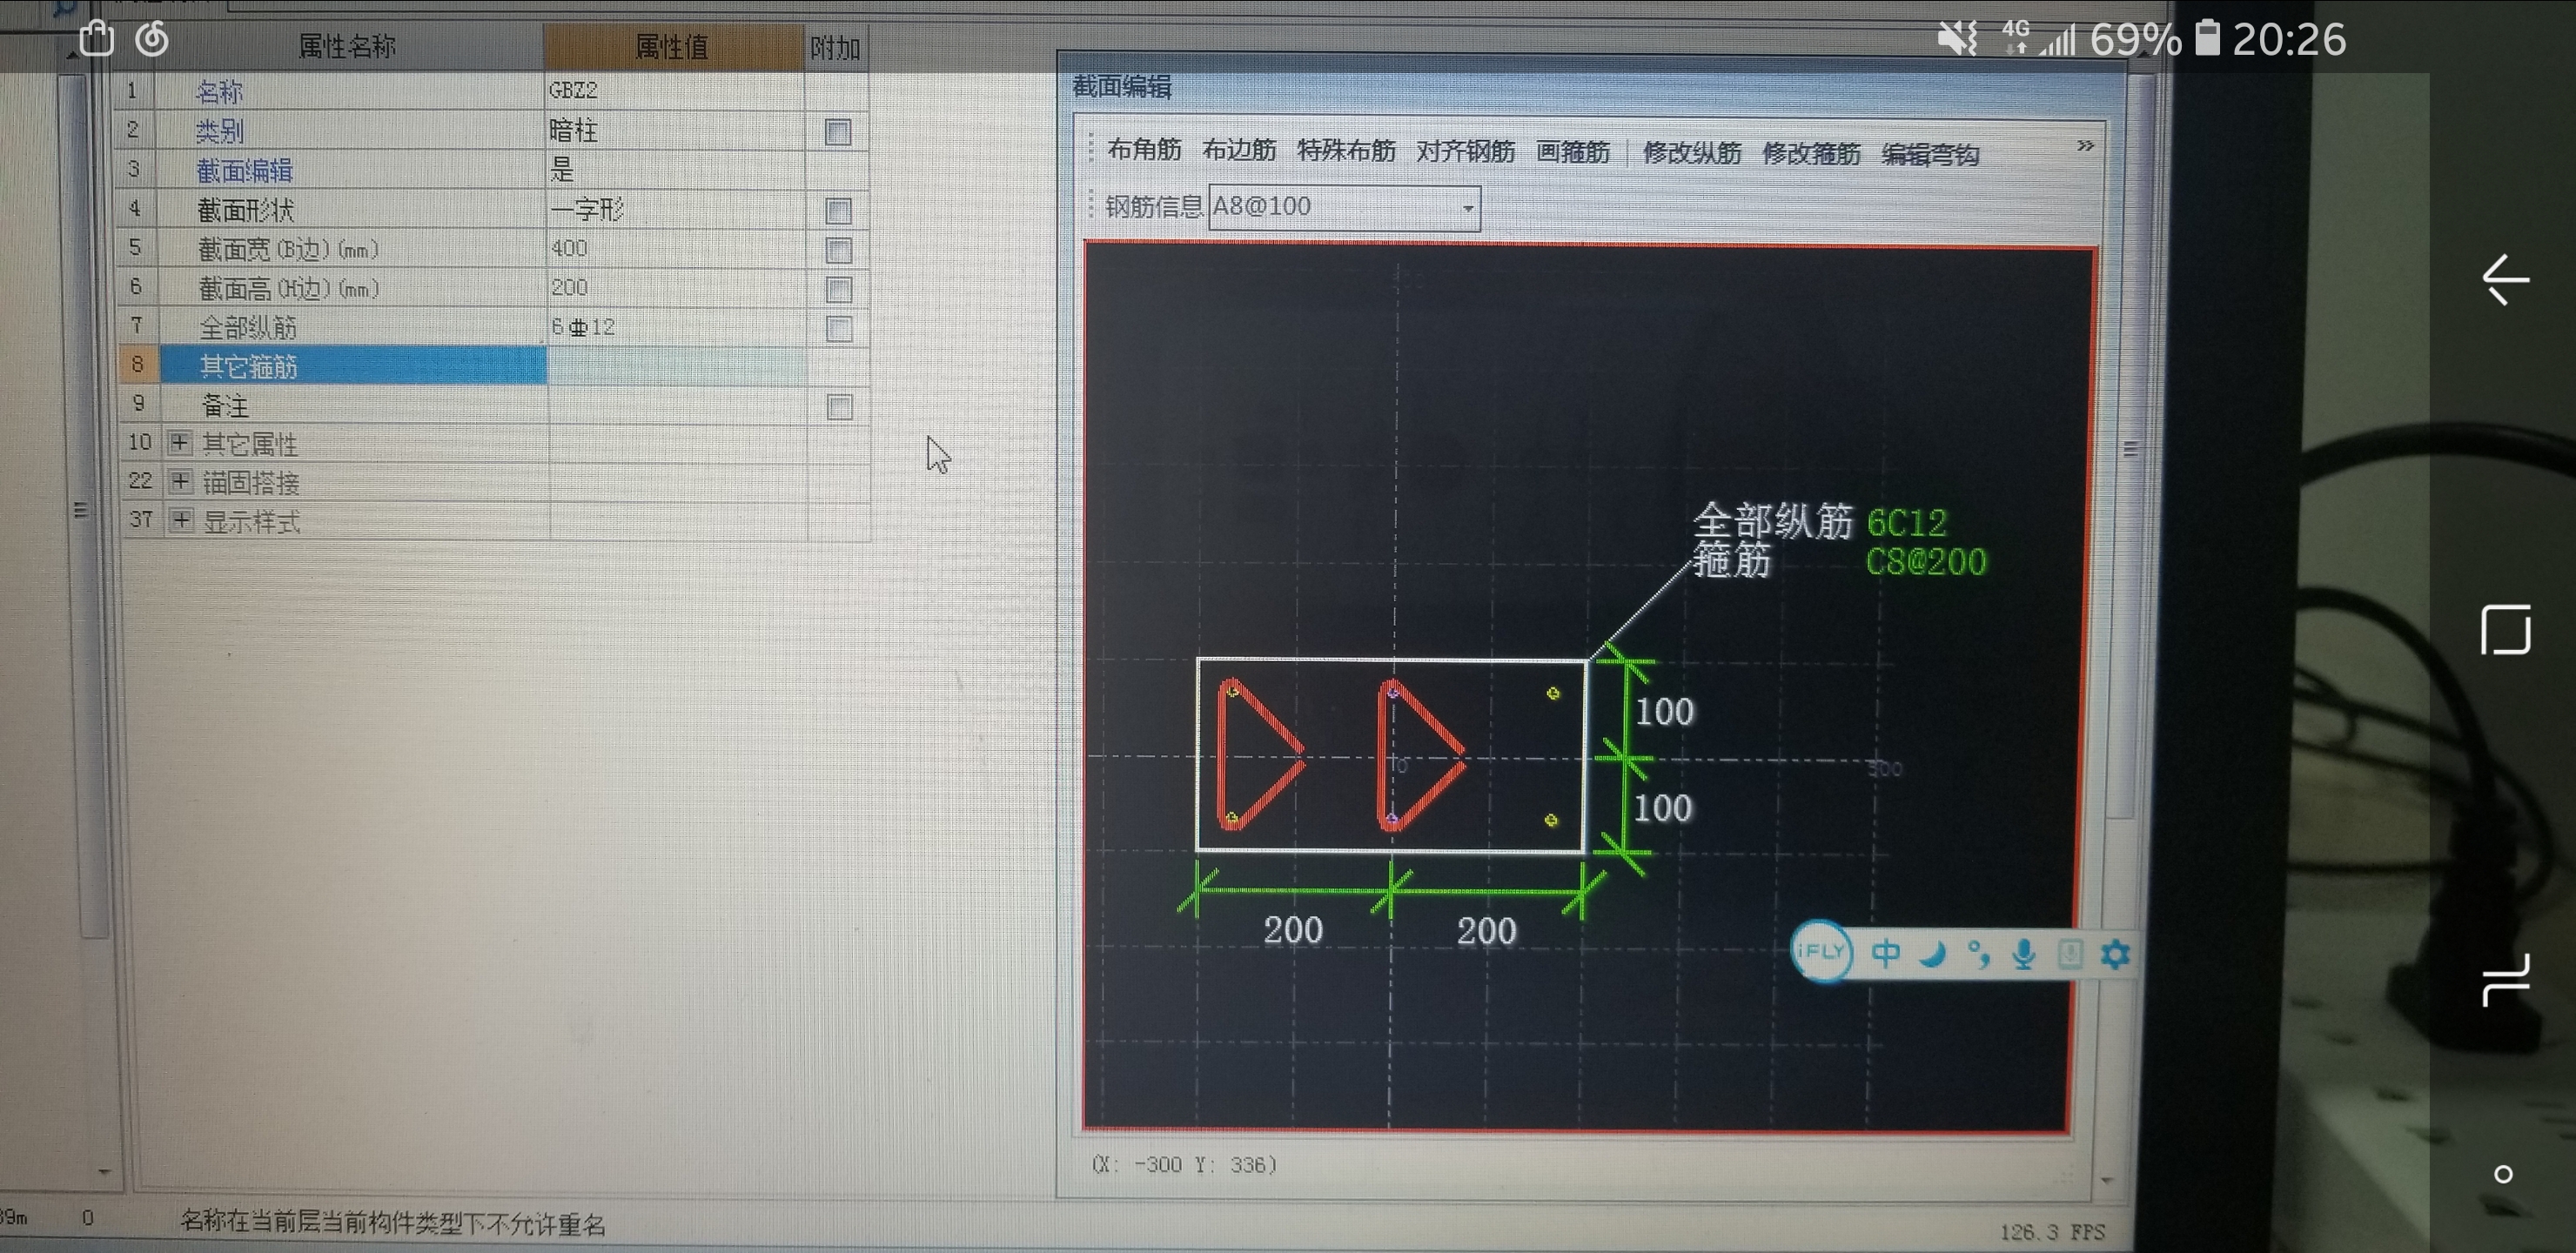Click the 一字形 shape value cell

coord(675,209)
